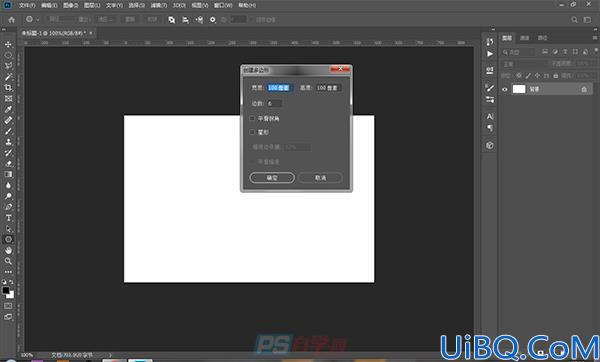Open the layer blend mode dropdown

pyautogui.click(x=524, y=64)
